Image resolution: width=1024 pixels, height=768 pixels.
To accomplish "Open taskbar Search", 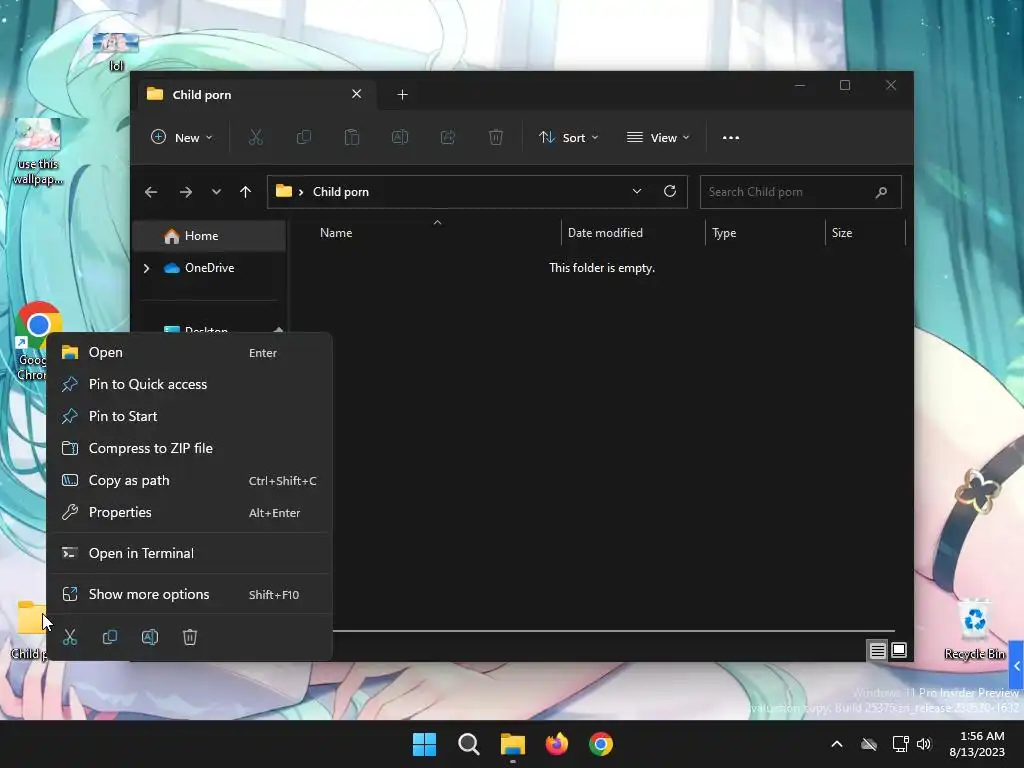I will pos(468,744).
